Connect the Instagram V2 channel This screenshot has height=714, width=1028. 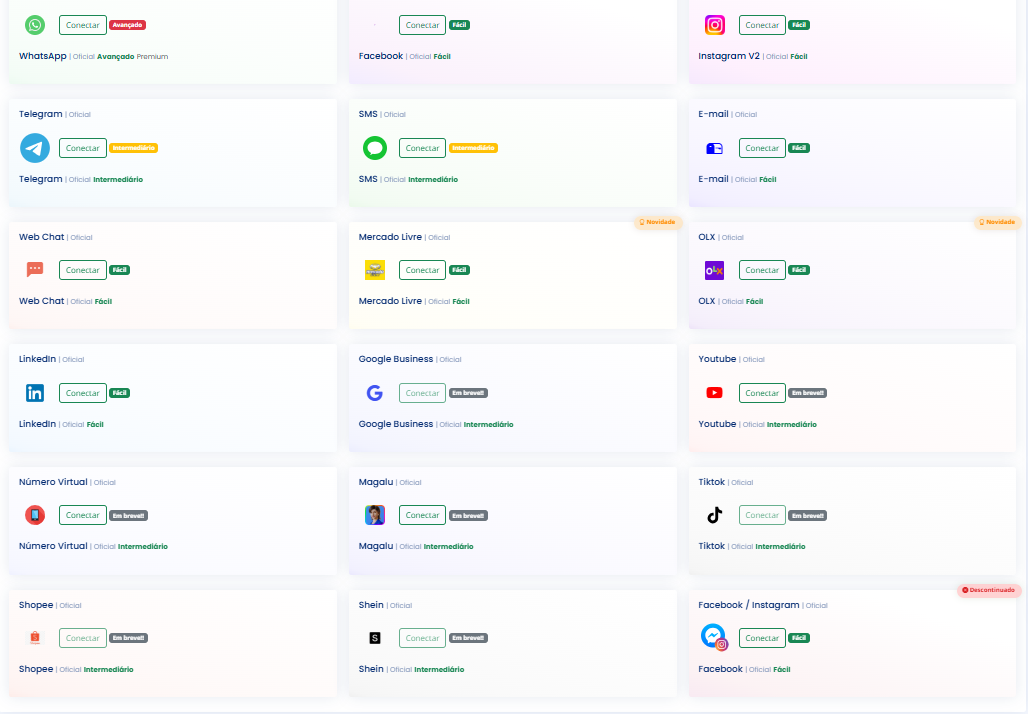[x=762, y=25]
